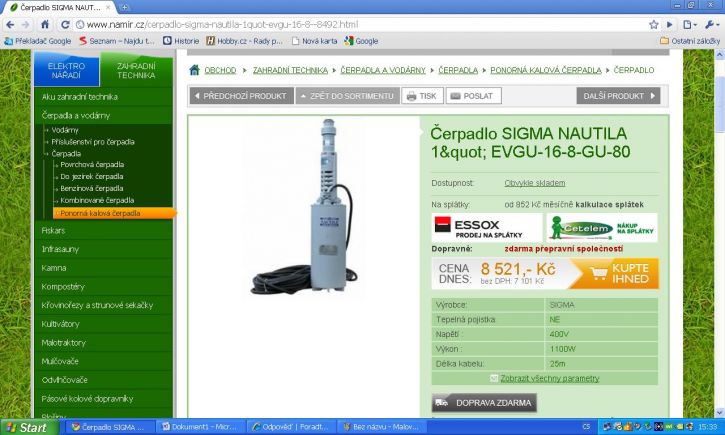Open the Google bookmark

(x=362, y=41)
